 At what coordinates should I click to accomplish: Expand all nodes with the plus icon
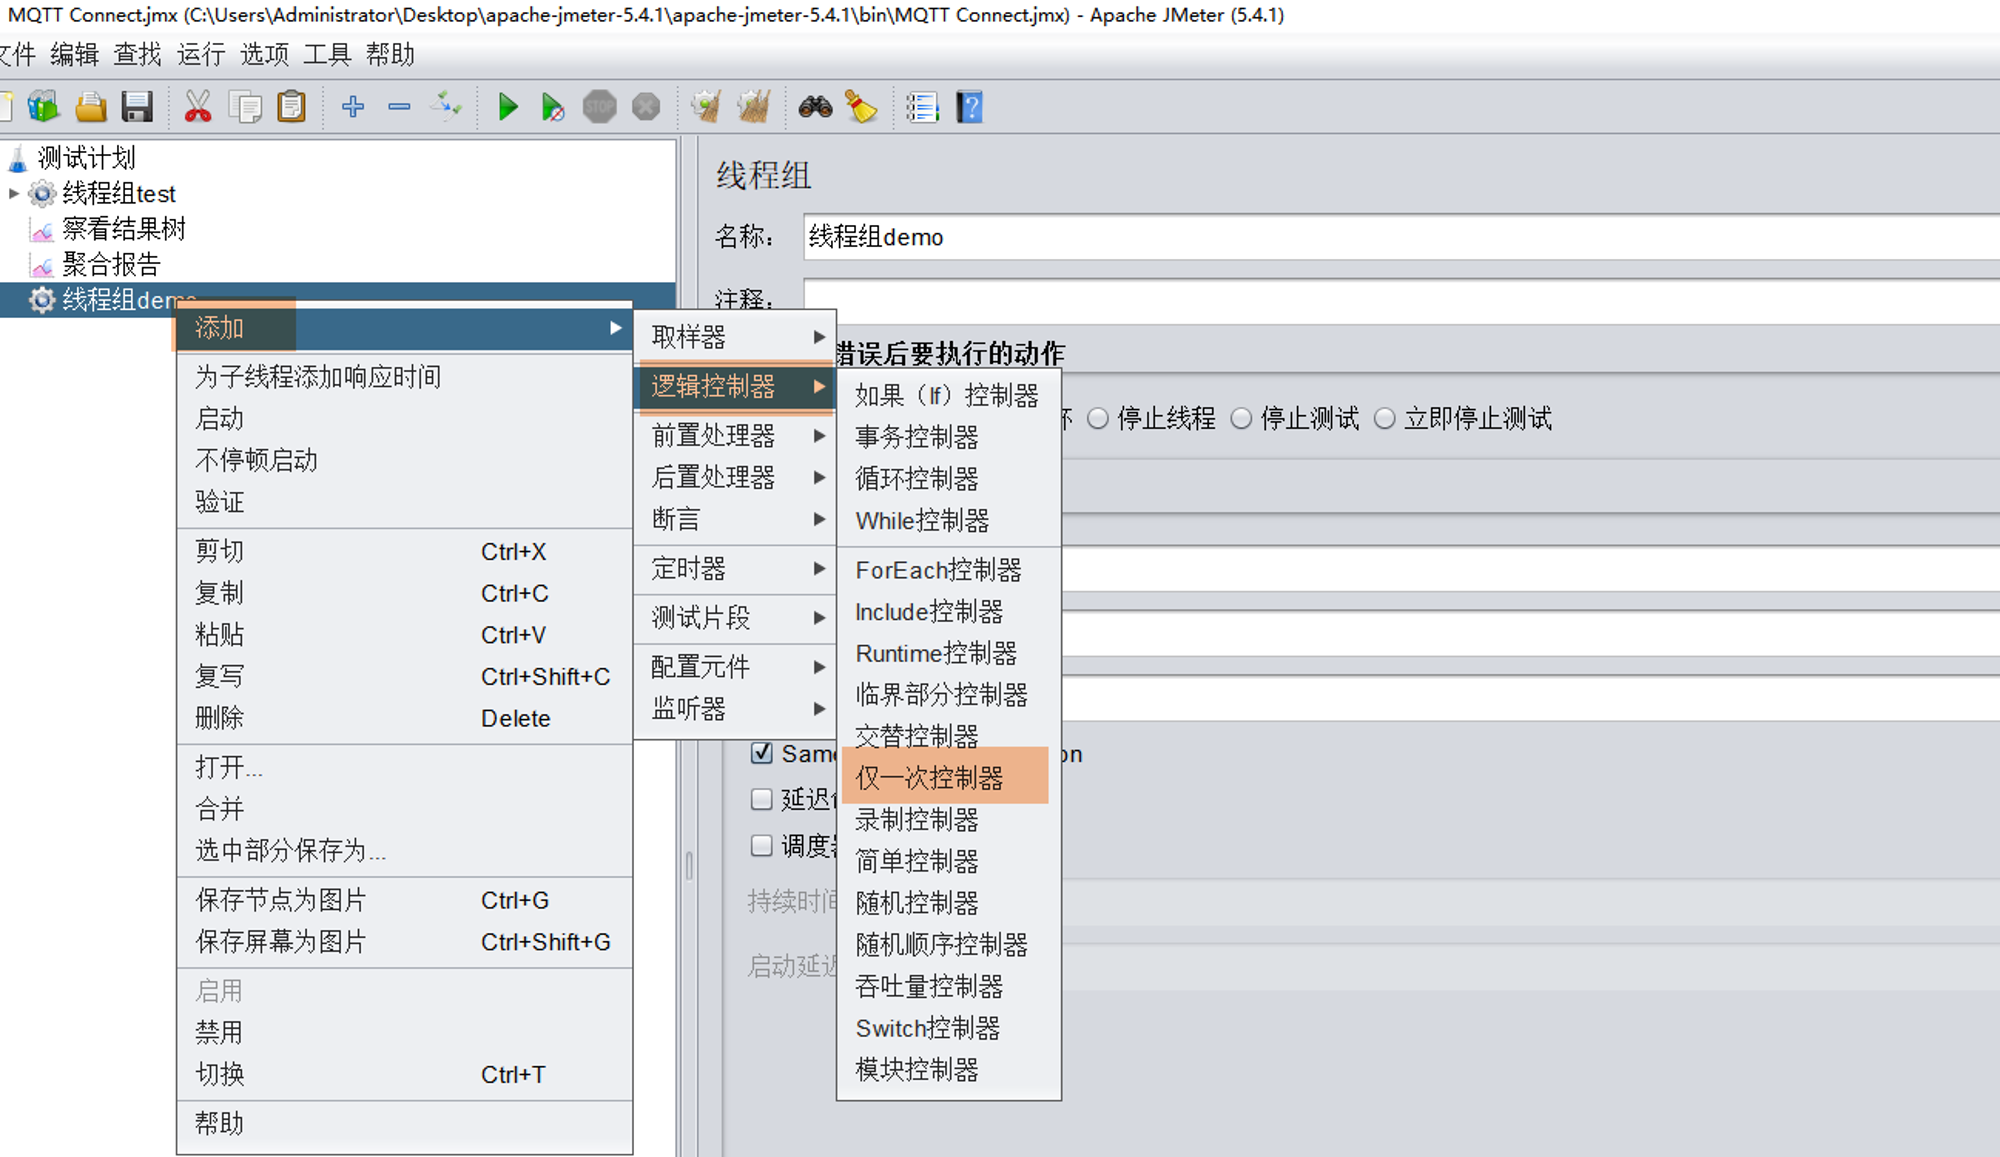click(352, 106)
